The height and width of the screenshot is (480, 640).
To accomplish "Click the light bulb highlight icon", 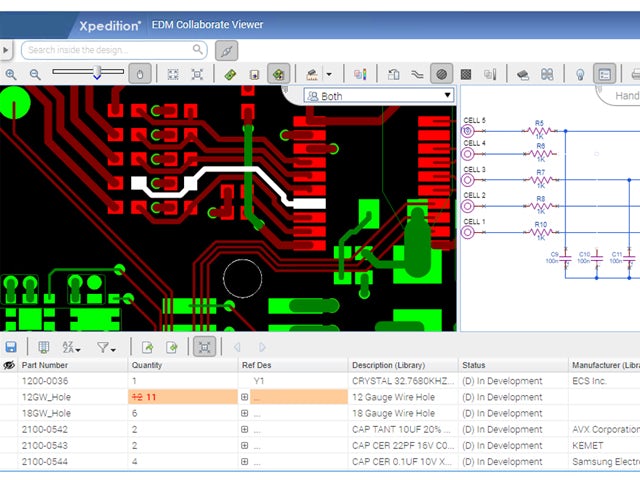I will point(580,74).
